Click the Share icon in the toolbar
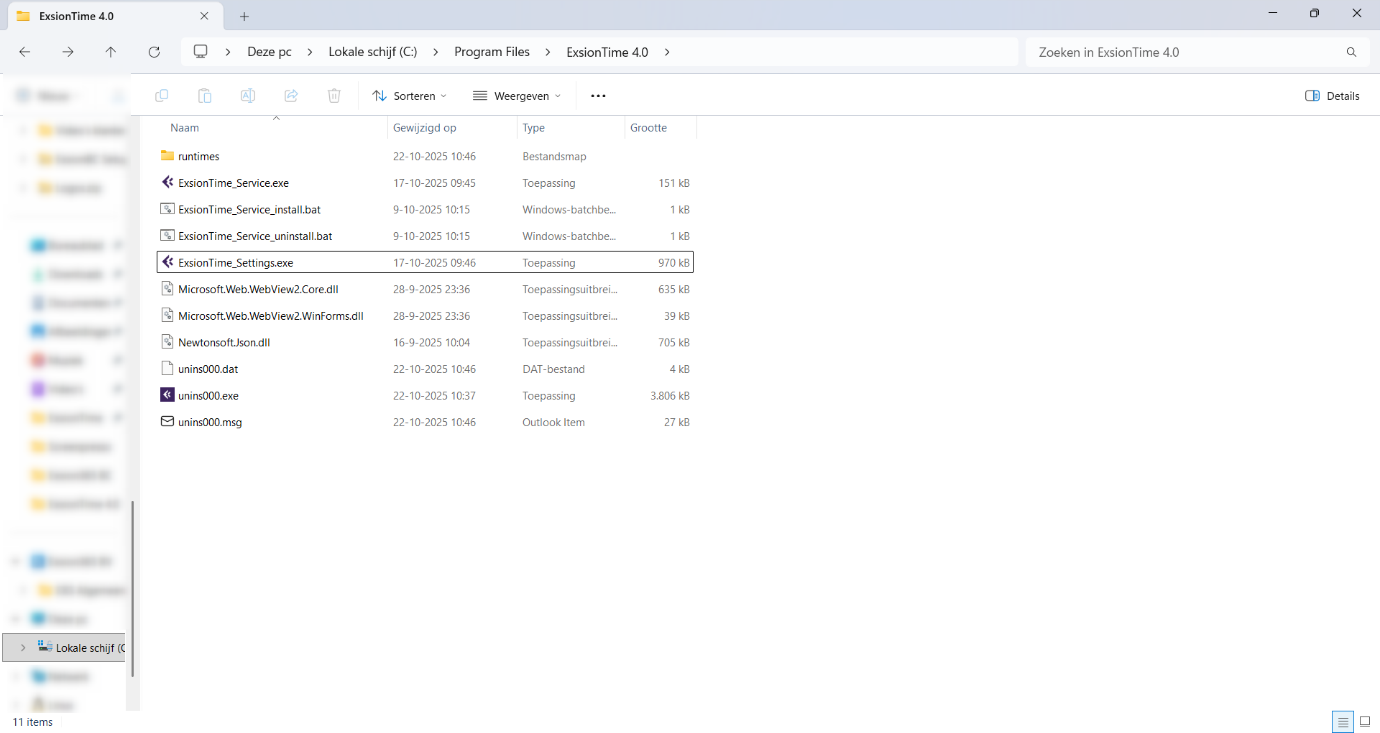 [291, 96]
